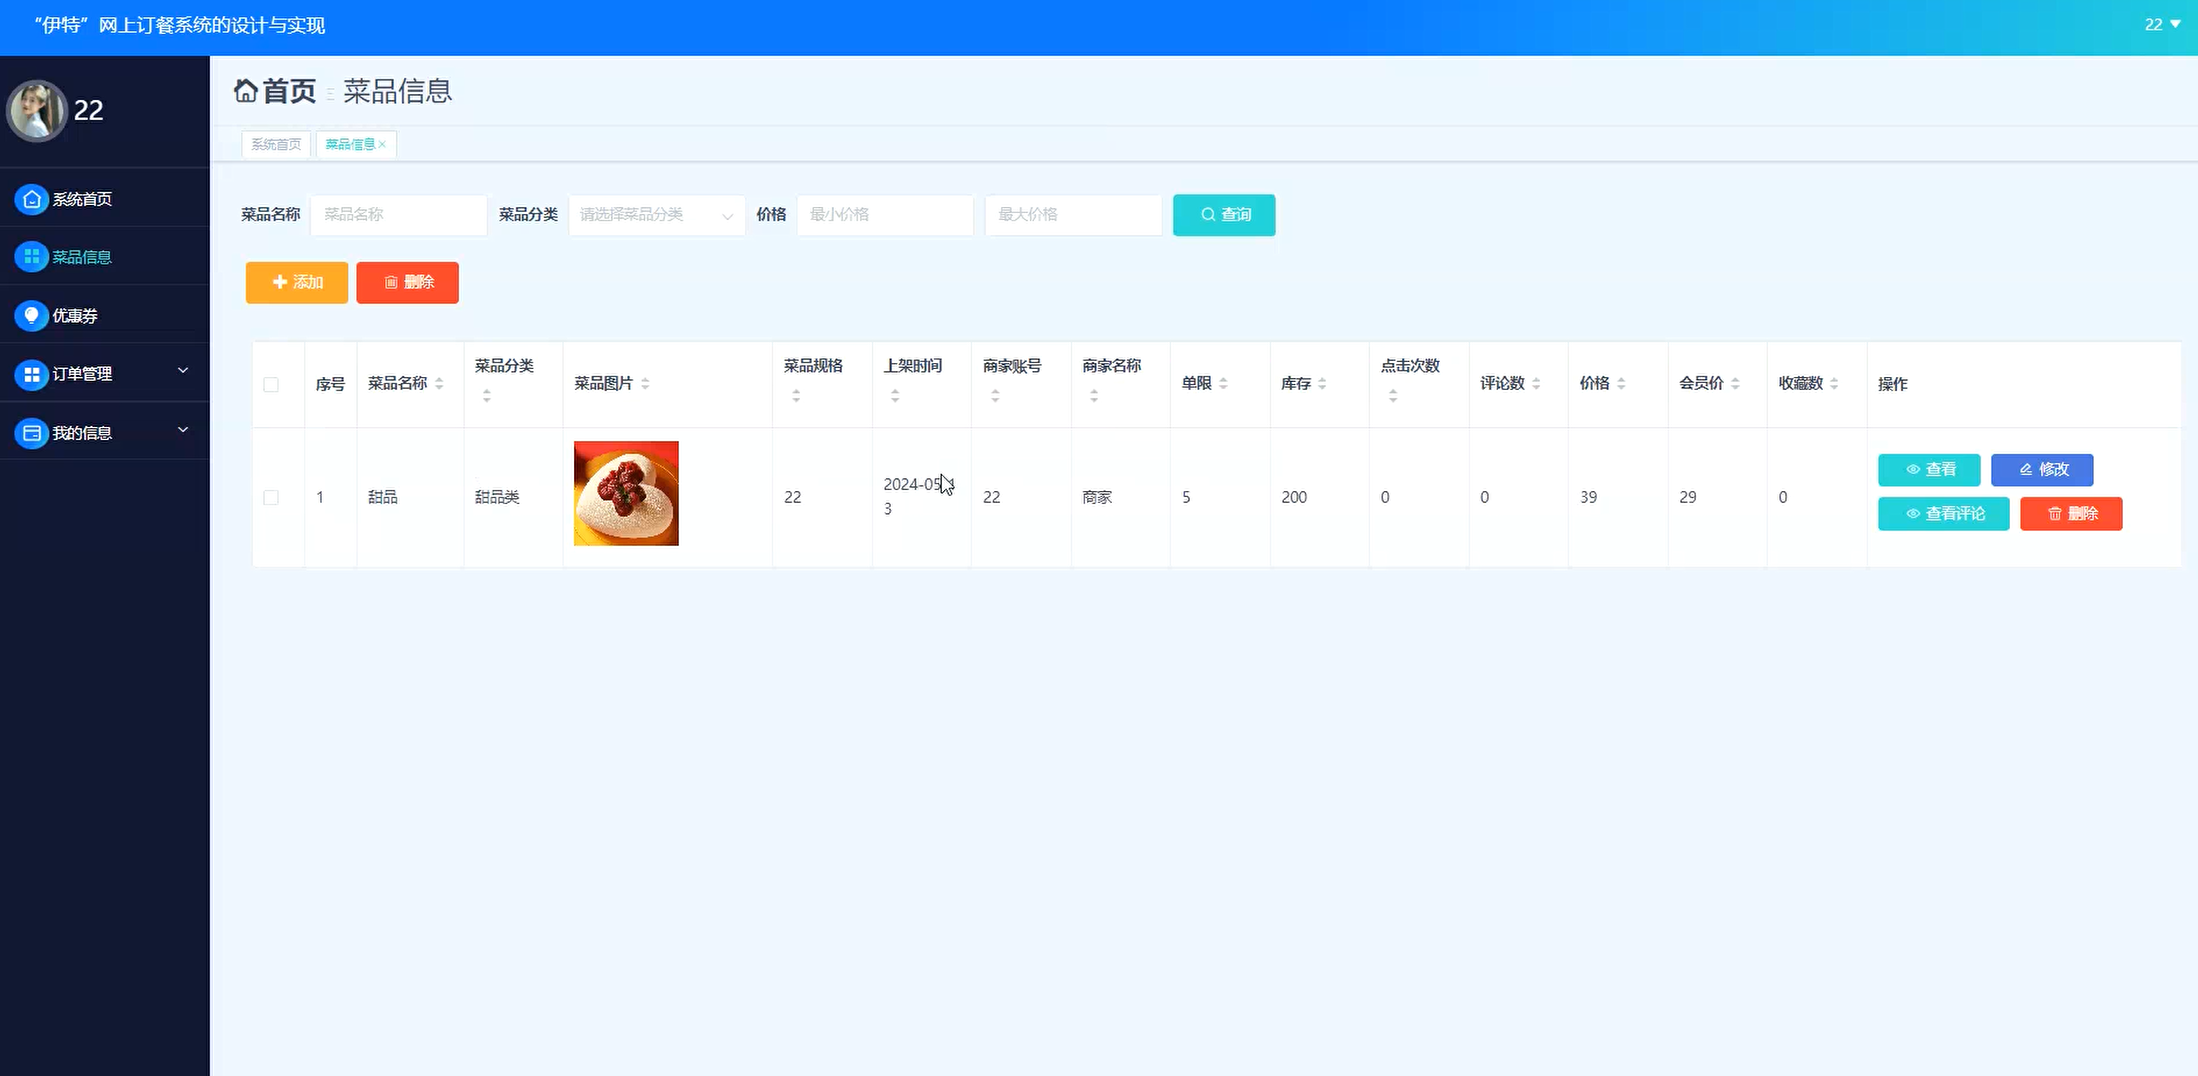Click the orange 添加 button
Image resolution: width=2198 pixels, height=1076 pixels.
pos(297,283)
